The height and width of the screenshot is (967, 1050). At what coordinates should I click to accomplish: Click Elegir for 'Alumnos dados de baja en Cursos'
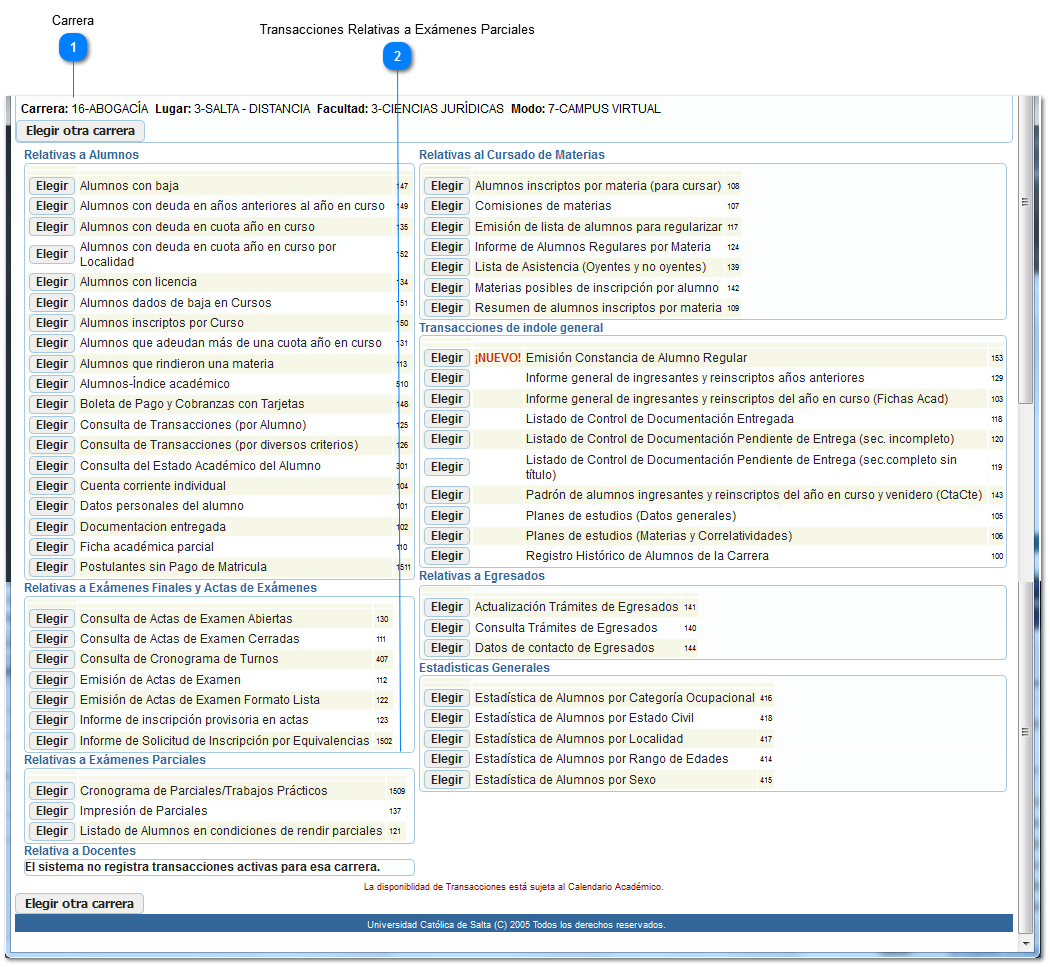pyautogui.click(x=52, y=303)
